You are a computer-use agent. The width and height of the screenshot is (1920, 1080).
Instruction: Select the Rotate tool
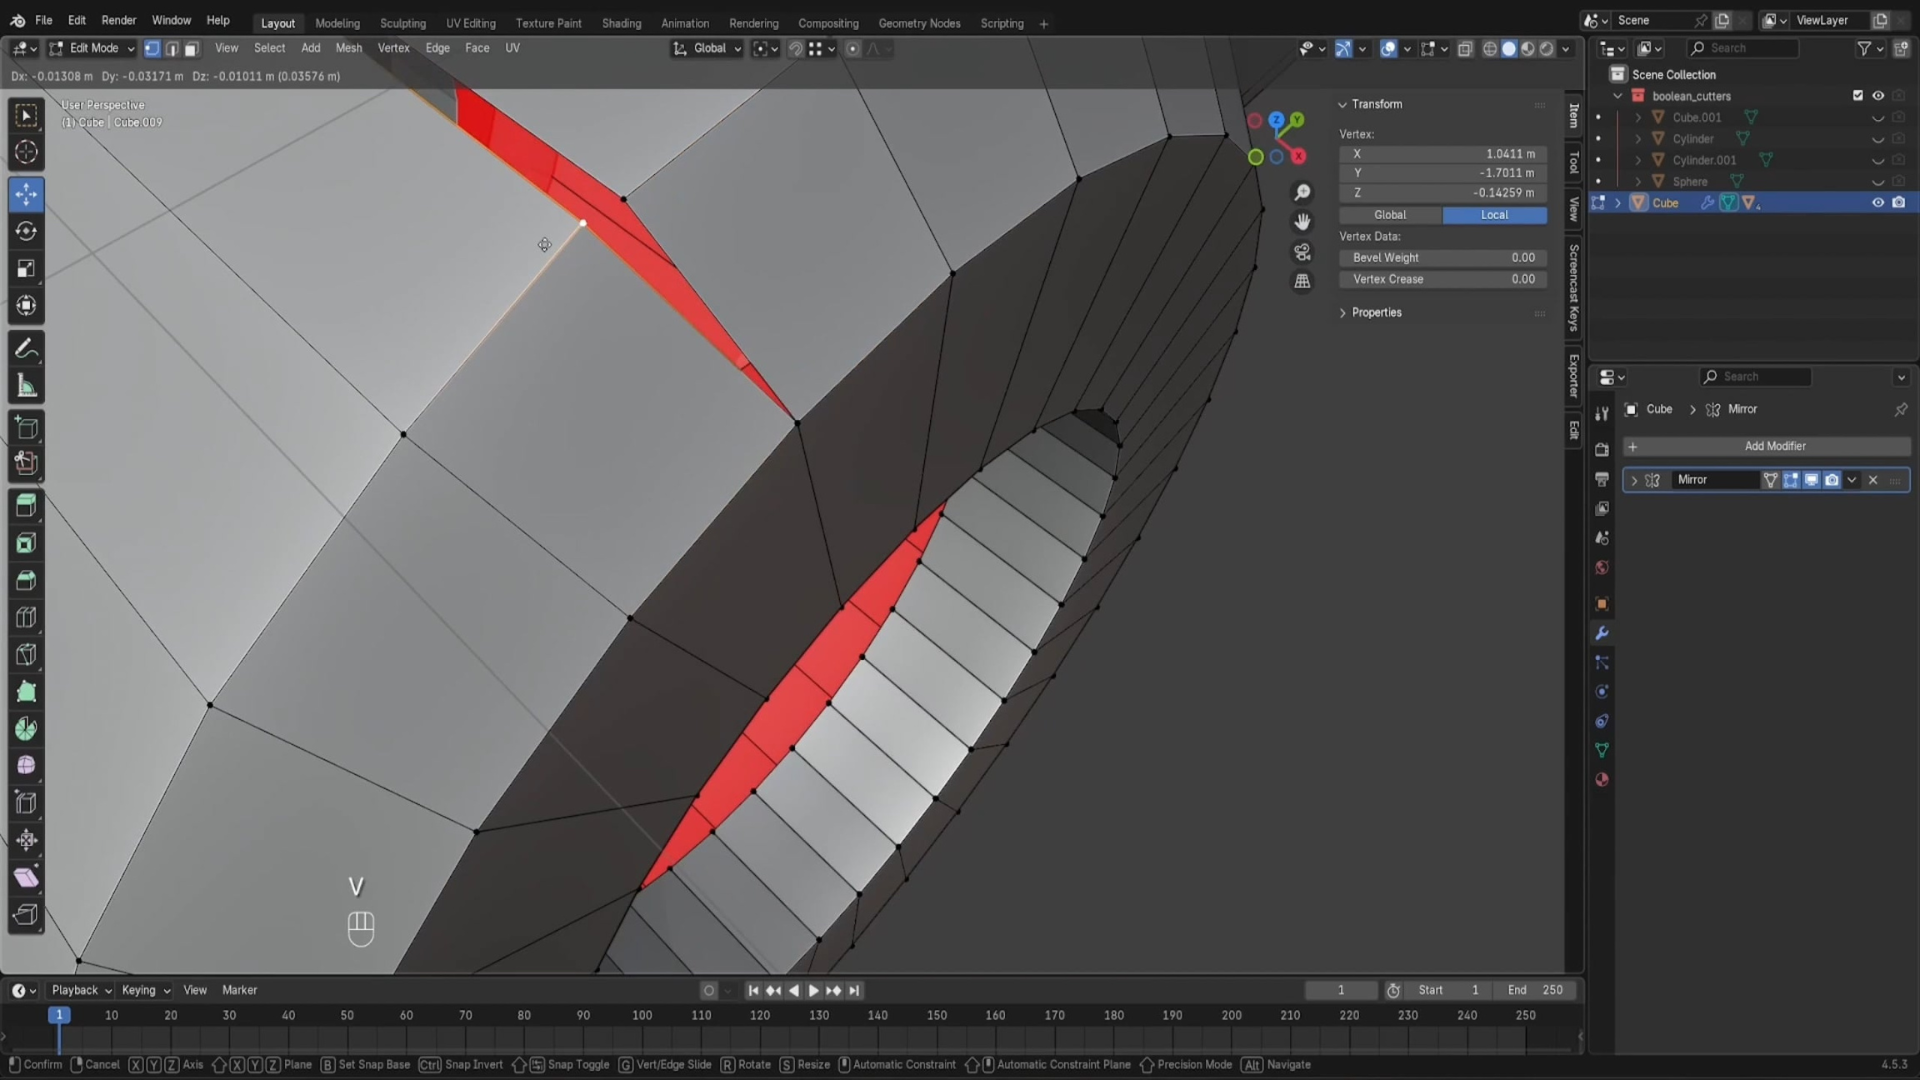pyautogui.click(x=26, y=231)
